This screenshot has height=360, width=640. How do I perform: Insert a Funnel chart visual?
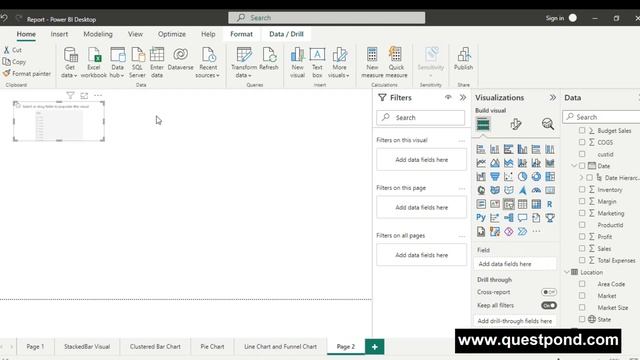[495, 177]
